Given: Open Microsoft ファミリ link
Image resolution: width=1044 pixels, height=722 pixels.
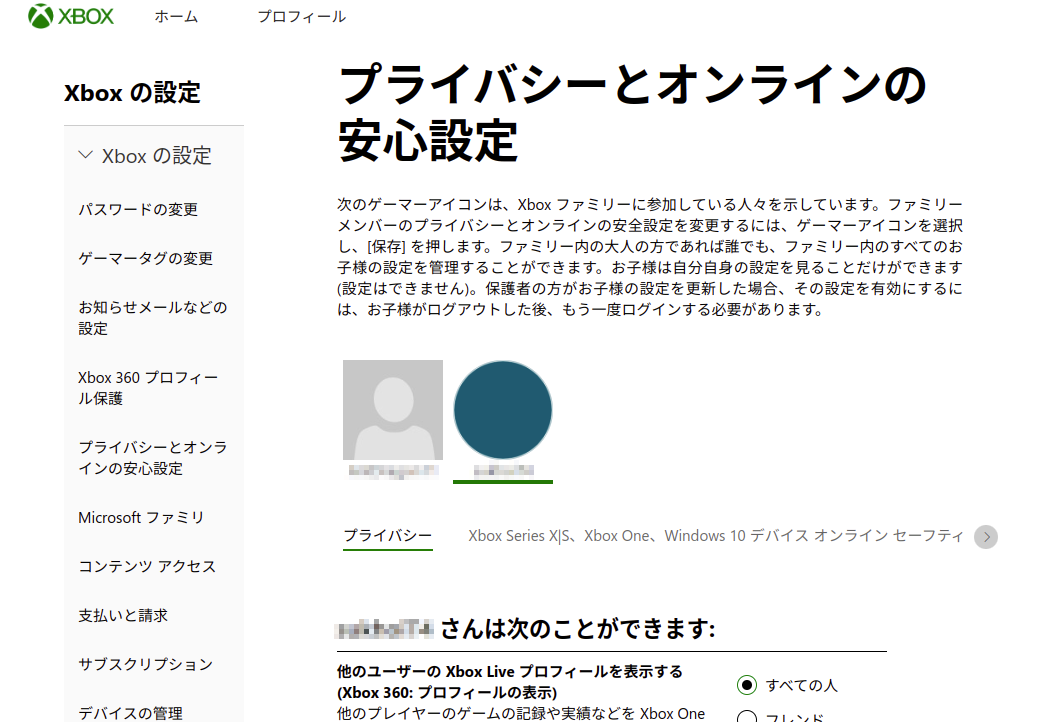Looking at the screenshot, I should point(141,518).
